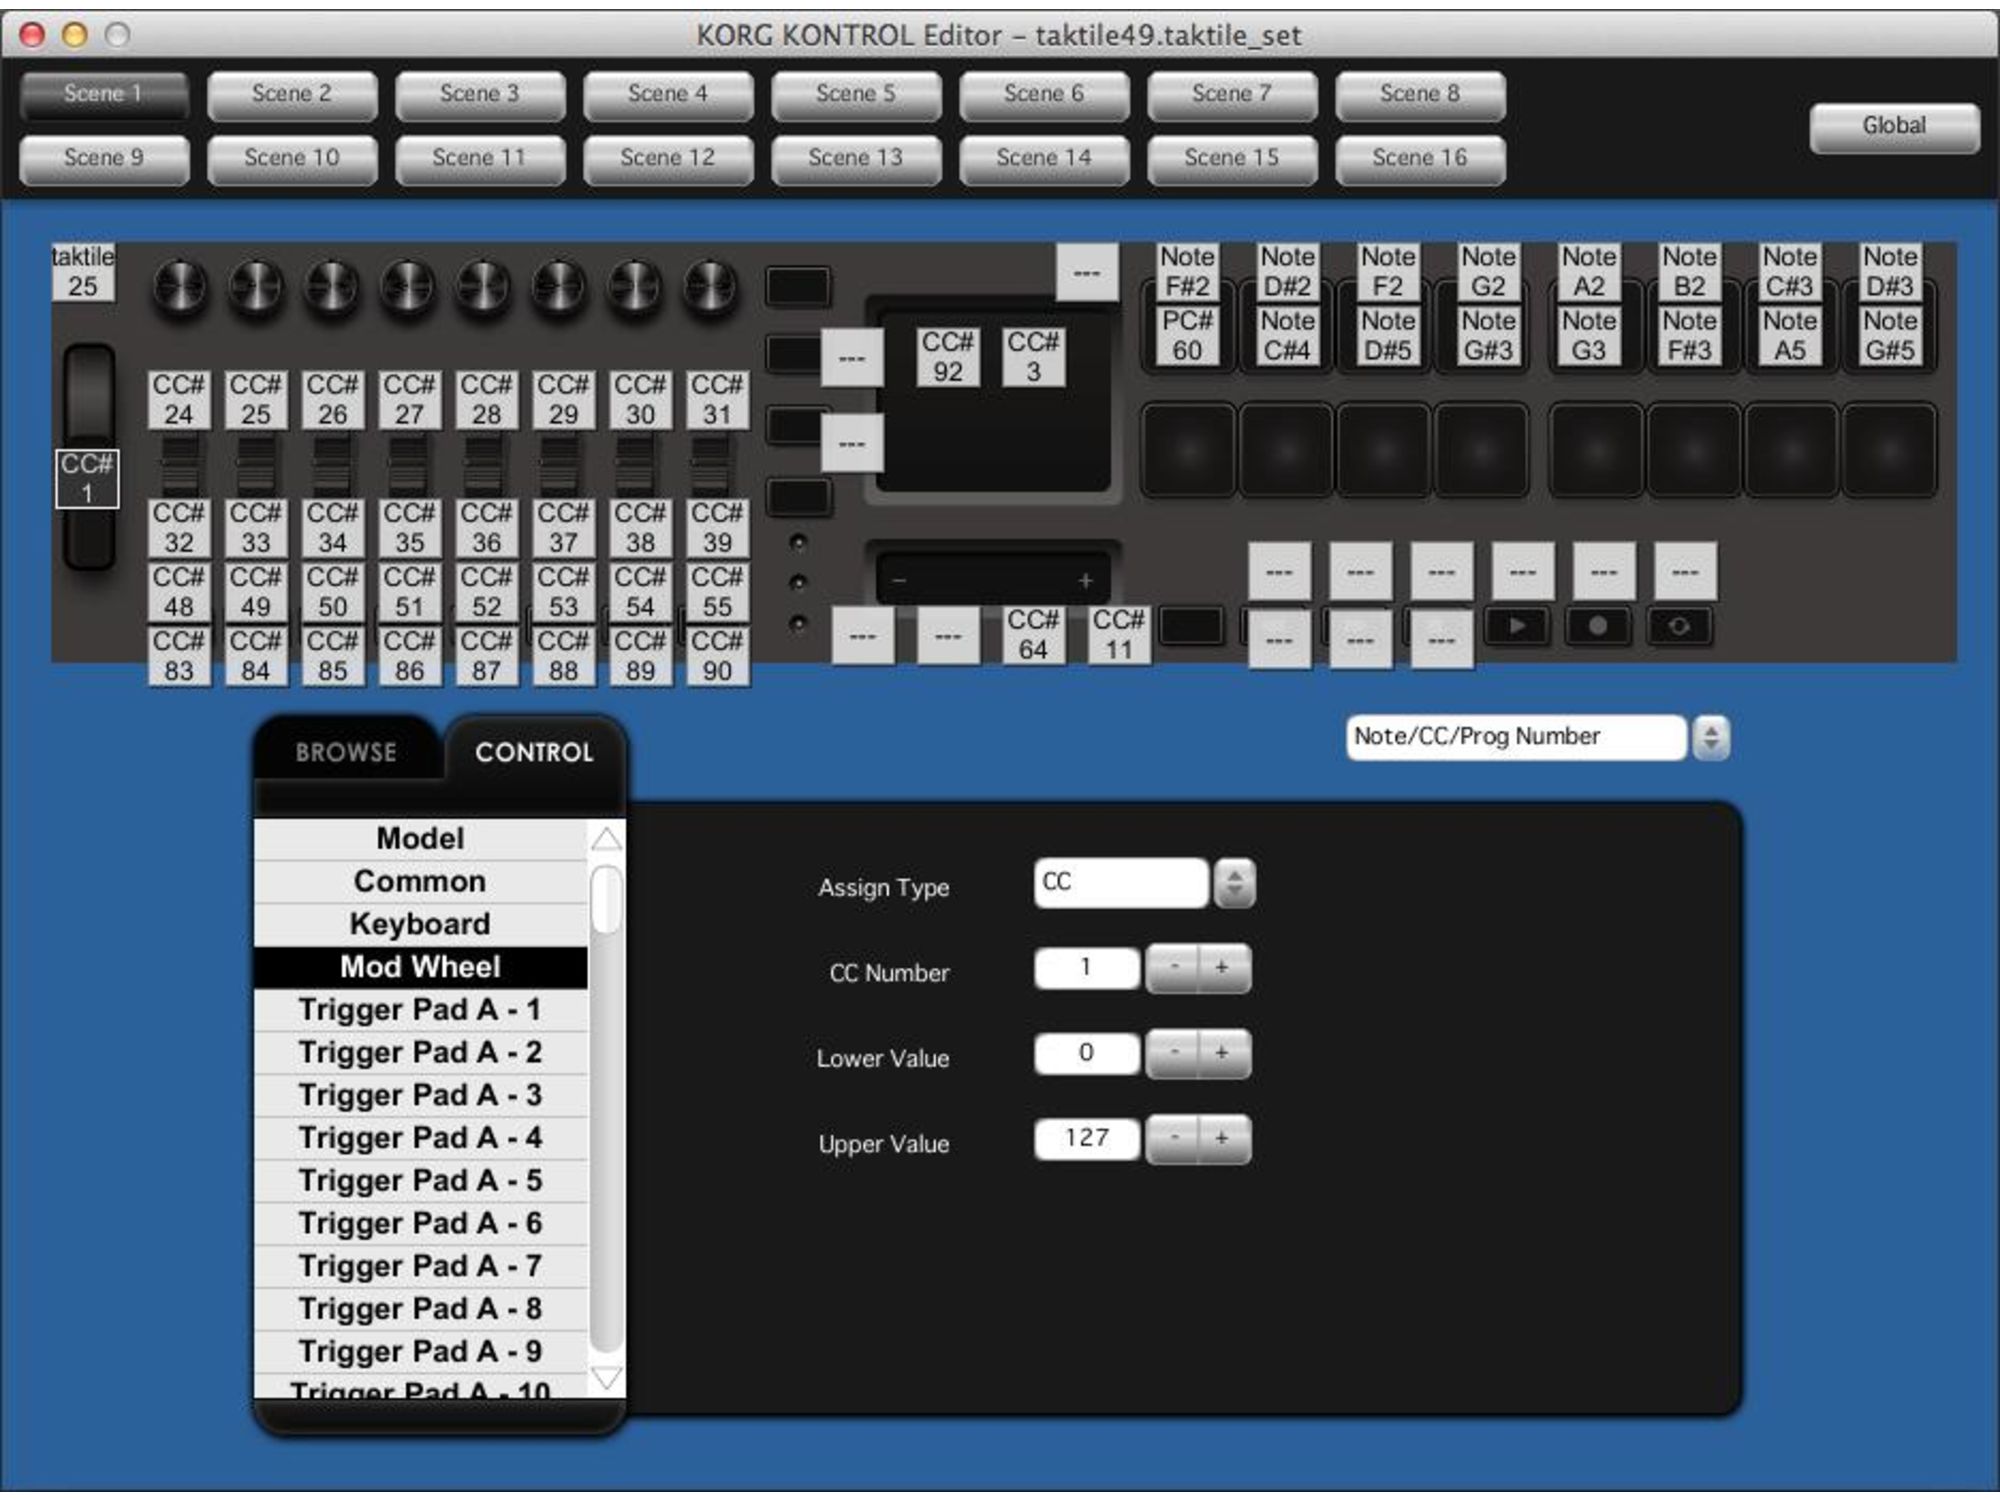Select Common in the control list
2000x1500 pixels.
pyautogui.click(x=420, y=882)
